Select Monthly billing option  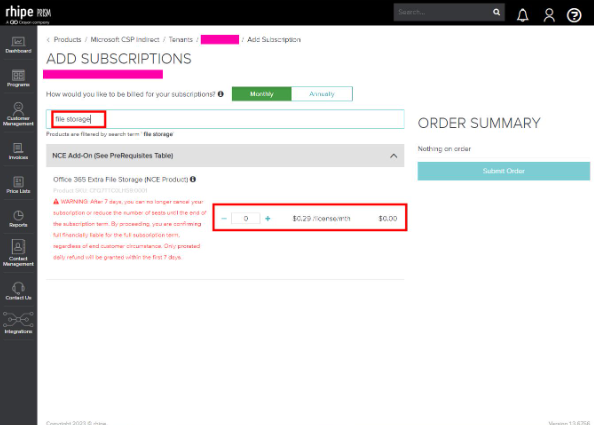[262, 94]
